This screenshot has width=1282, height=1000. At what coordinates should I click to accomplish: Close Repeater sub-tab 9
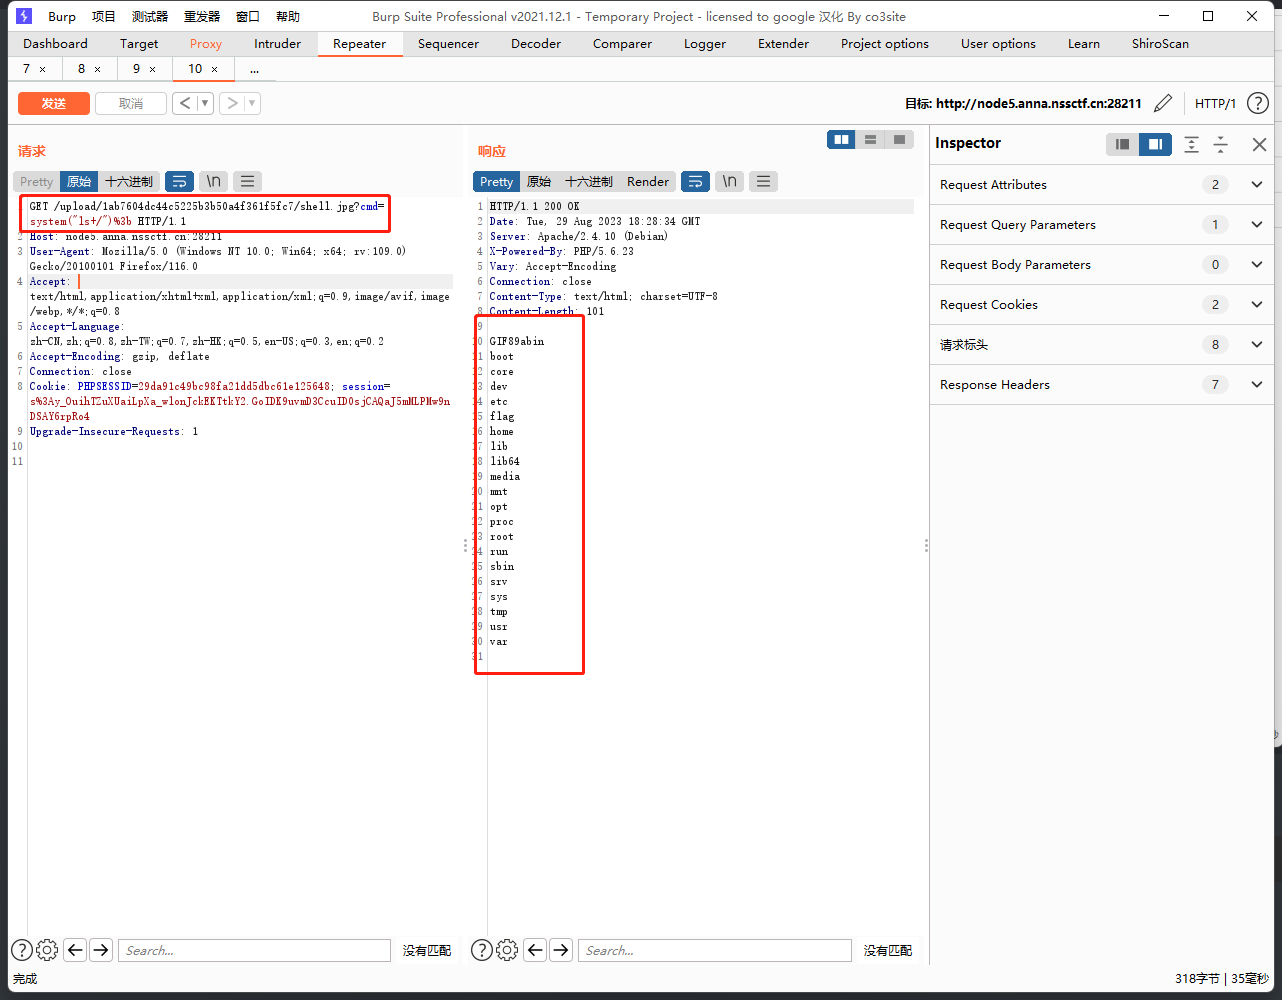pos(152,69)
